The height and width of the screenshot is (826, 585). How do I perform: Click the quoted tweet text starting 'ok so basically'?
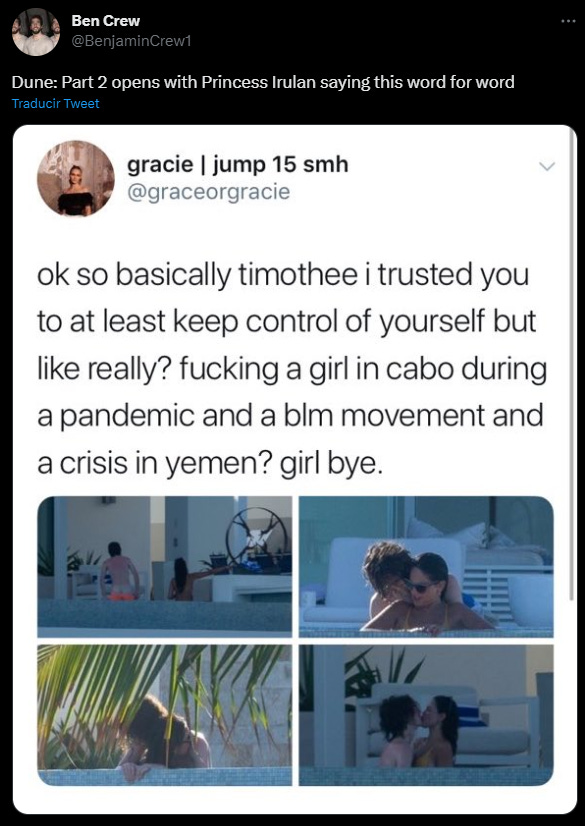pos(292,369)
